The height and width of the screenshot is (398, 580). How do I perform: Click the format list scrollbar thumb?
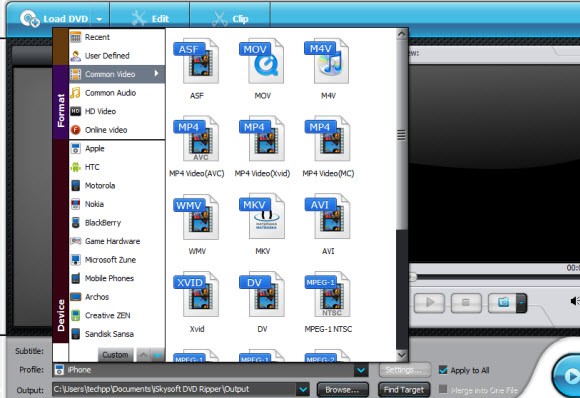click(x=402, y=135)
